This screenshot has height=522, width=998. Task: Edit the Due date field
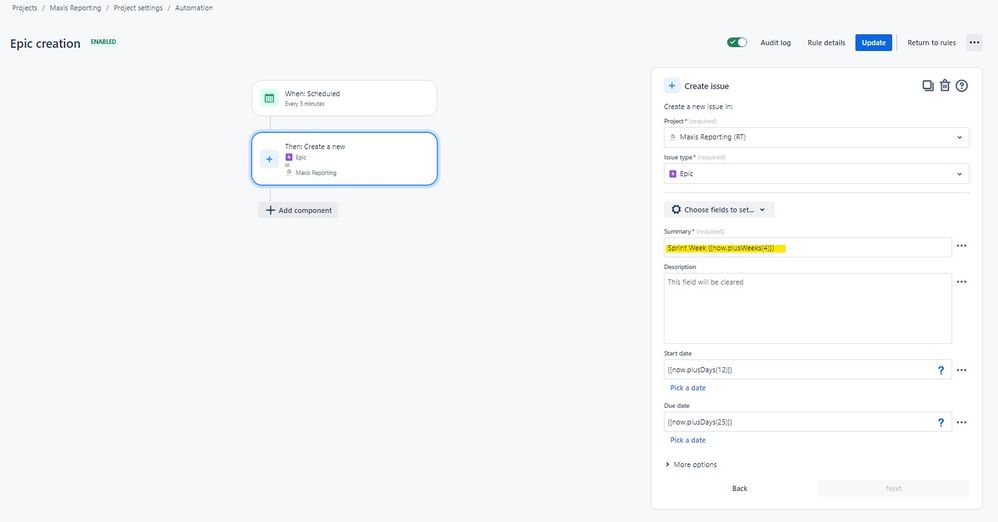(808, 422)
